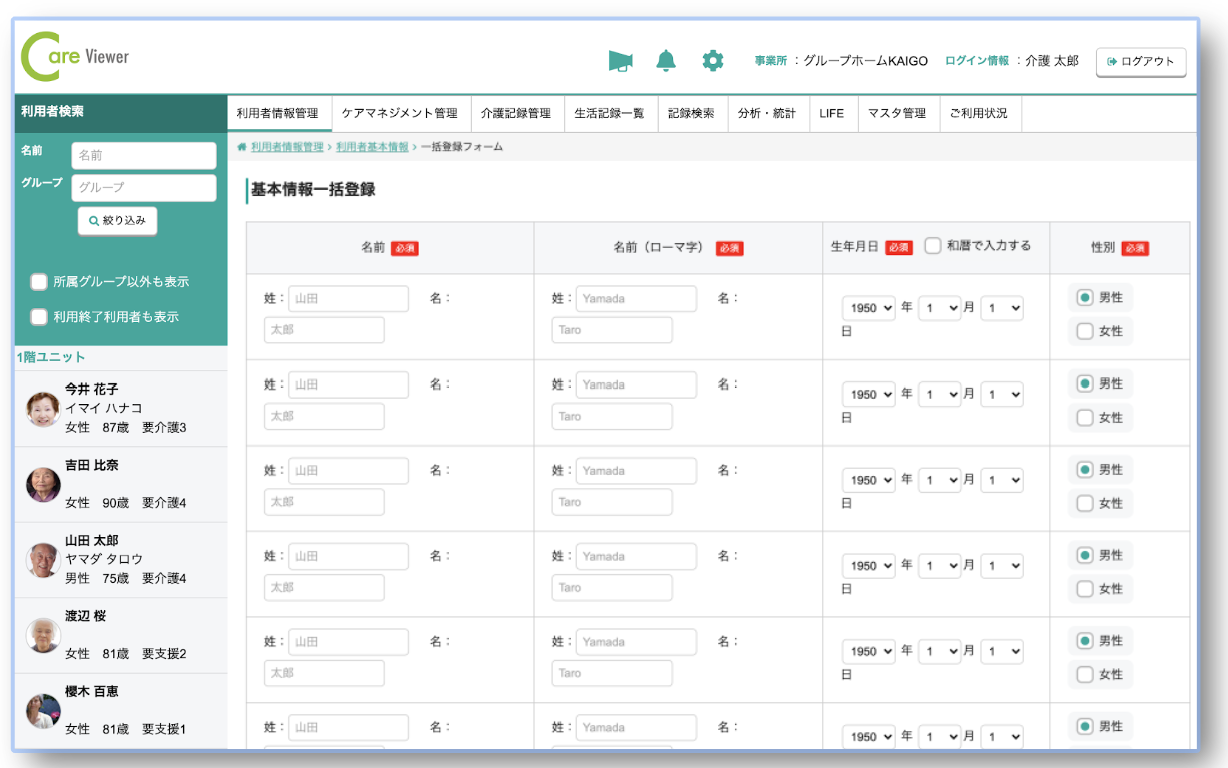
Task: Open the birth year dropdown in first row
Action: click(868, 309)
